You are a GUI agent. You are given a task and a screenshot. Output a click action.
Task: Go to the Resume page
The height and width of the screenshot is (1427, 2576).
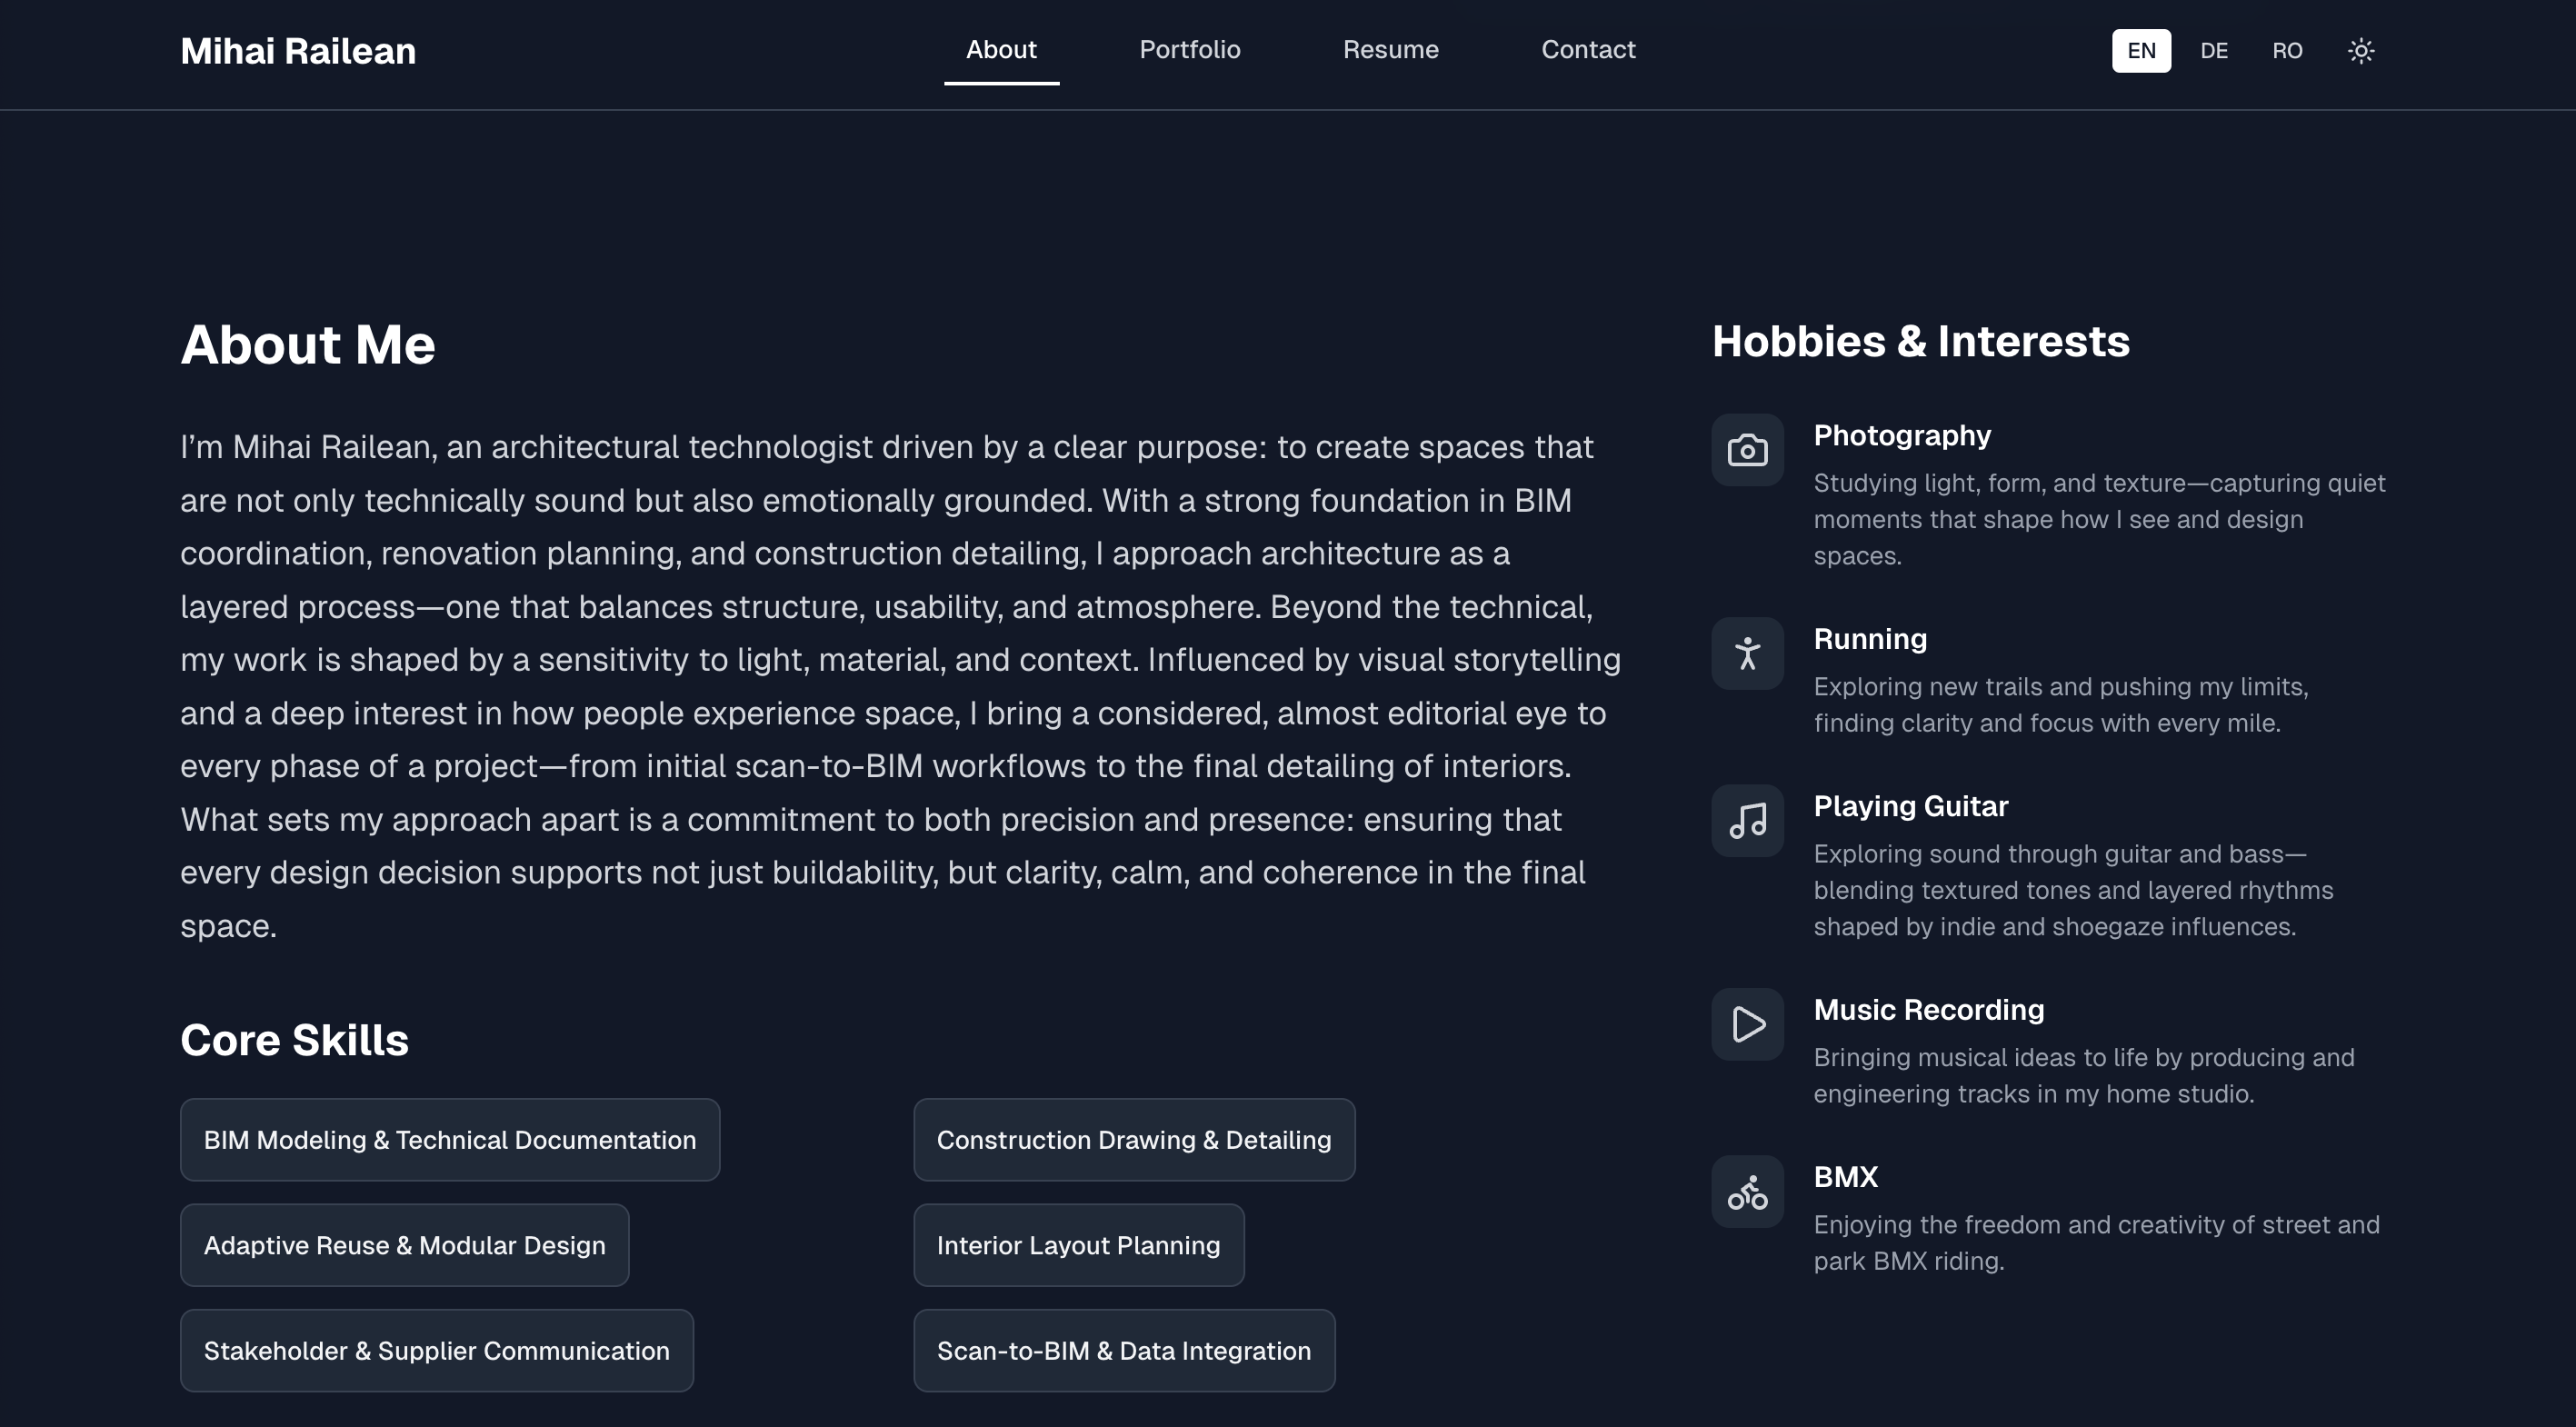tap(1390, 50)
